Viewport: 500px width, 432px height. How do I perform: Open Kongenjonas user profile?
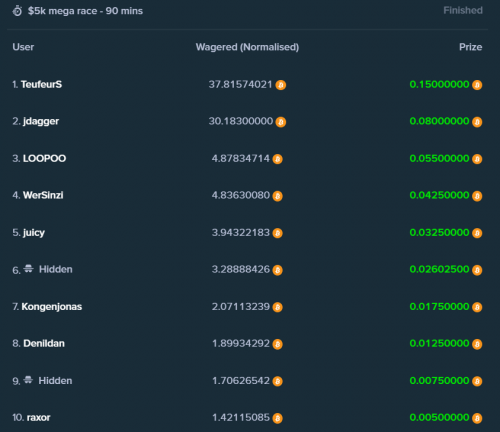click(52, 307)
